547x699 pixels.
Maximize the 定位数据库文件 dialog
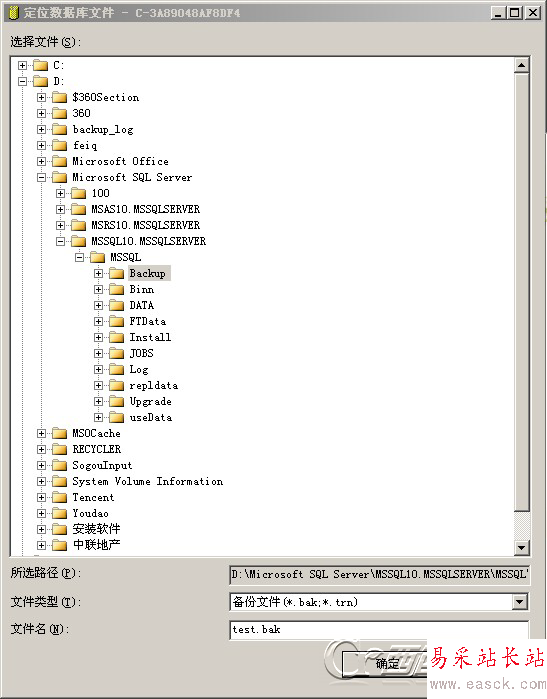pyautogui.click(x=514, y=13)
